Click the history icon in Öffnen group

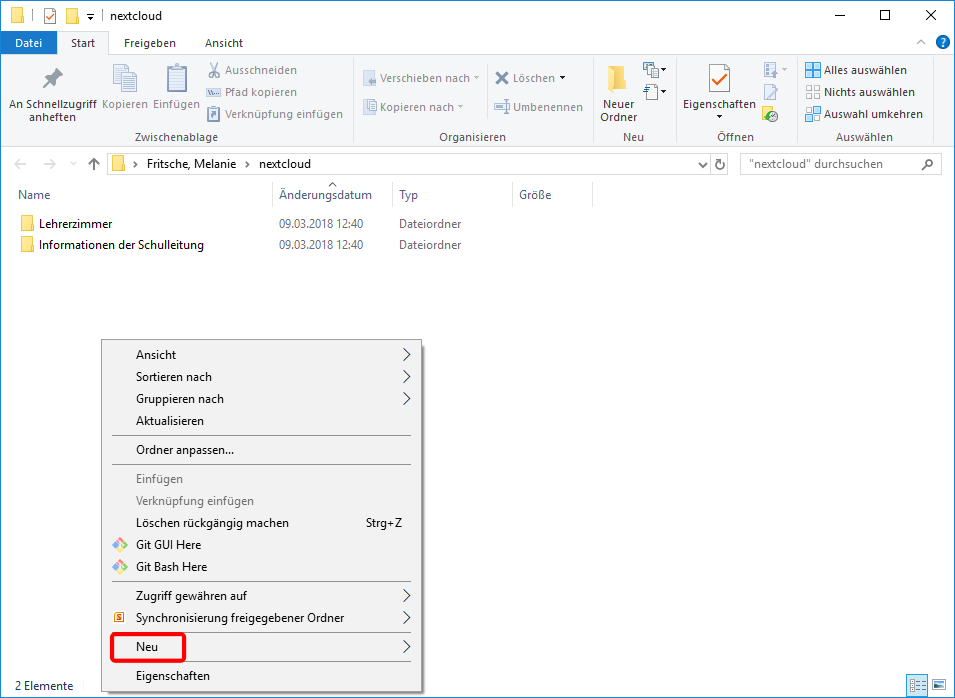coord(770,115)
